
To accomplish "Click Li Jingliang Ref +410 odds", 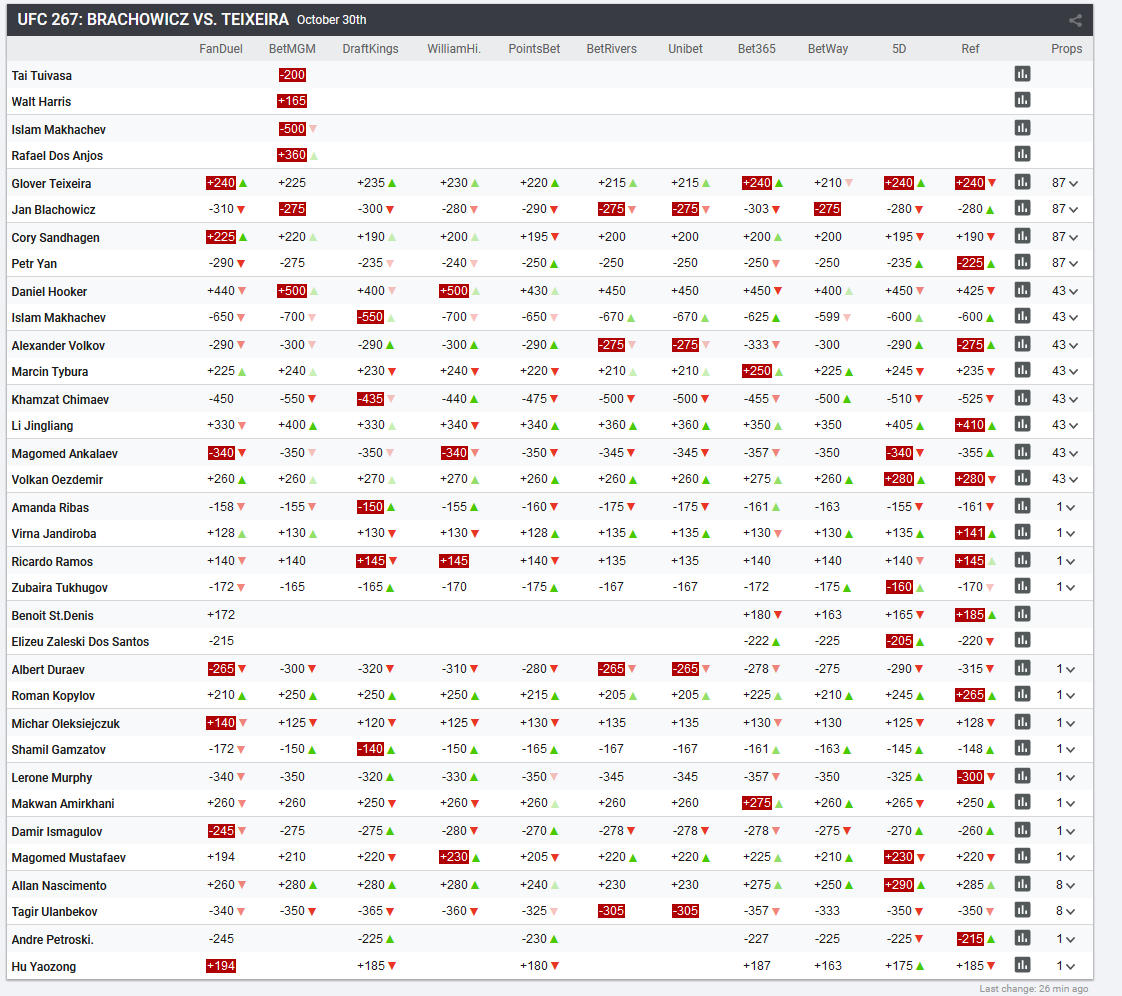I will (x=970, y=425).
